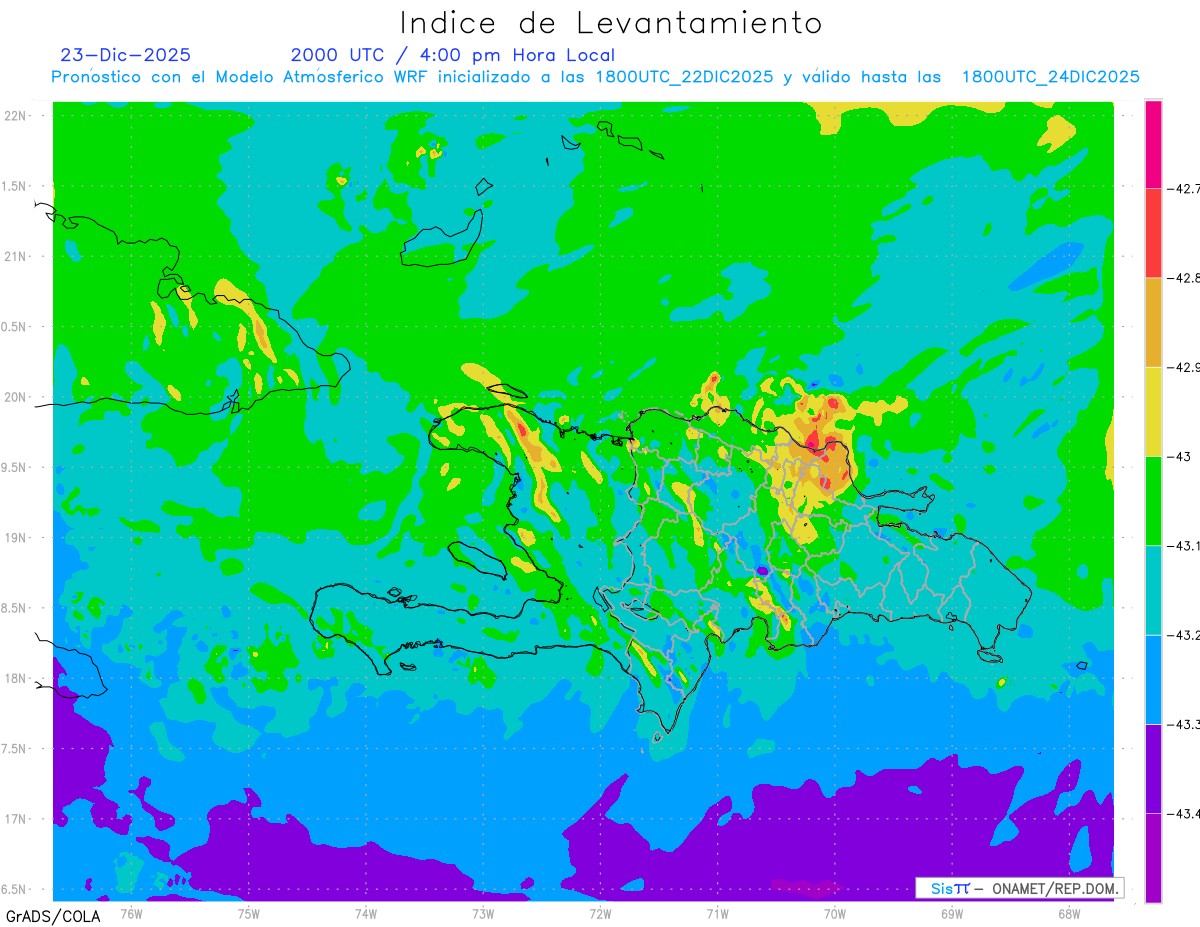
Task: Click the longitude label "70W"
Action: 835,914
